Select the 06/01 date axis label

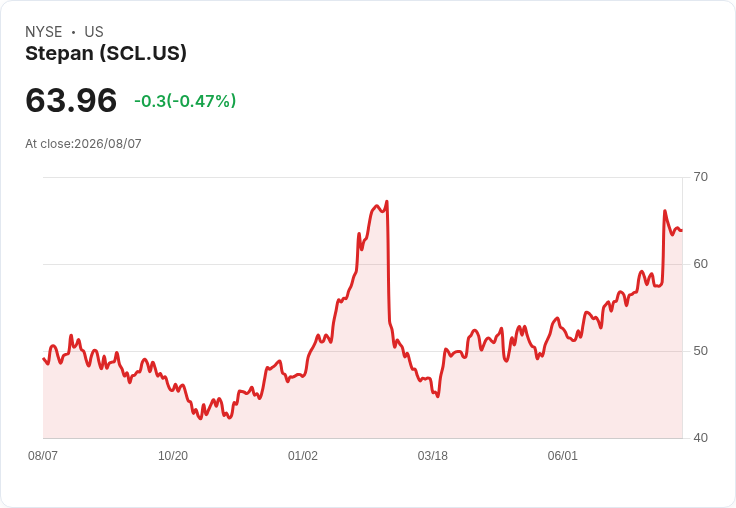pyautogui.click(x=563, y=455)
